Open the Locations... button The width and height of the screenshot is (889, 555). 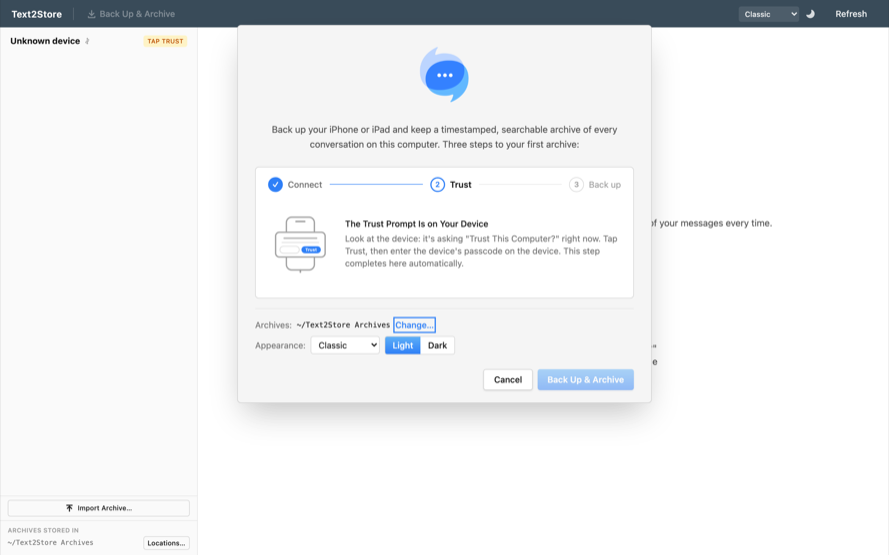point(166,543)
